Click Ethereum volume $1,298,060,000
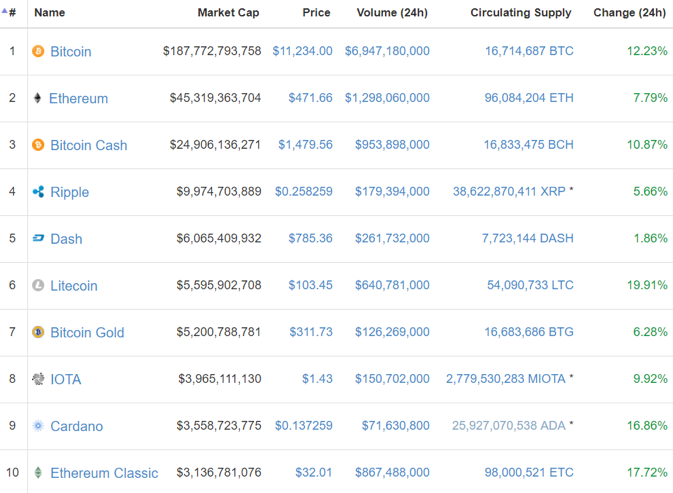Screen dimensions: 673x493 (x=387, y=98)
